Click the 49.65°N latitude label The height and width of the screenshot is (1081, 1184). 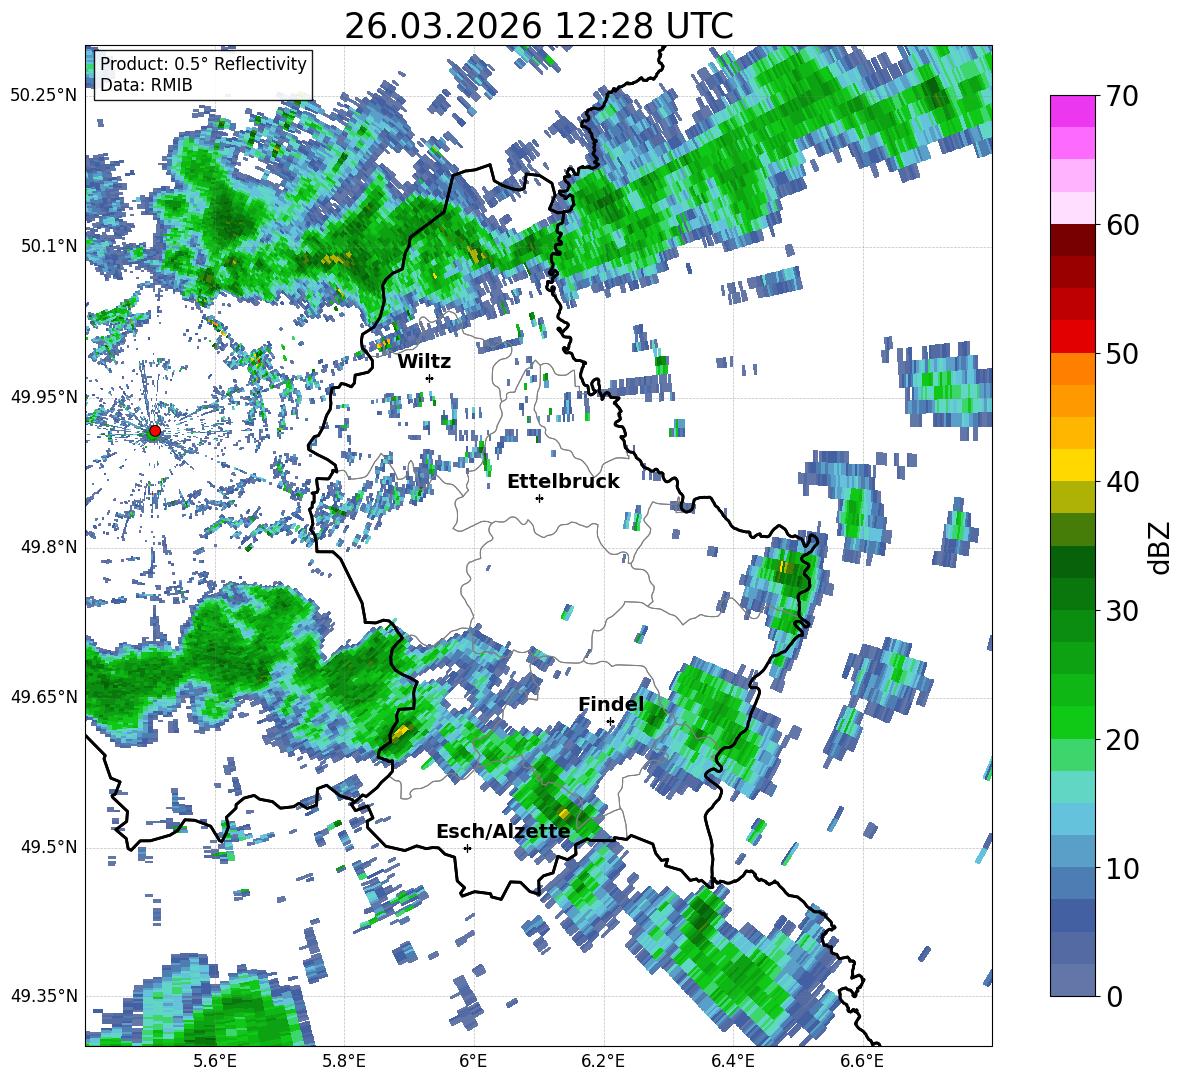[x=44, y=696]
